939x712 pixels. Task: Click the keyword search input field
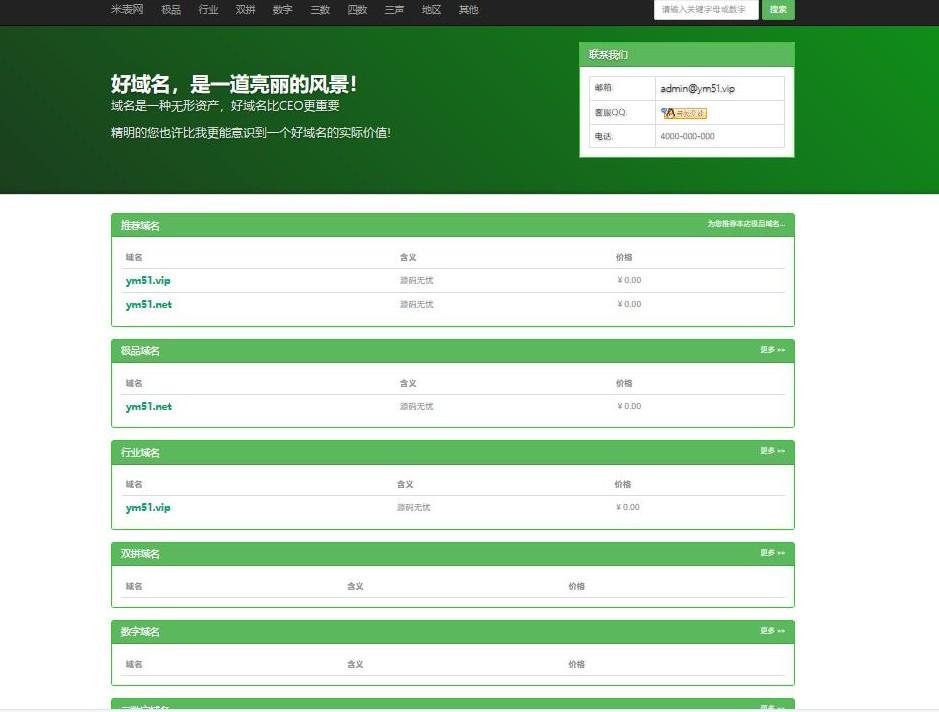coord(704,9)
